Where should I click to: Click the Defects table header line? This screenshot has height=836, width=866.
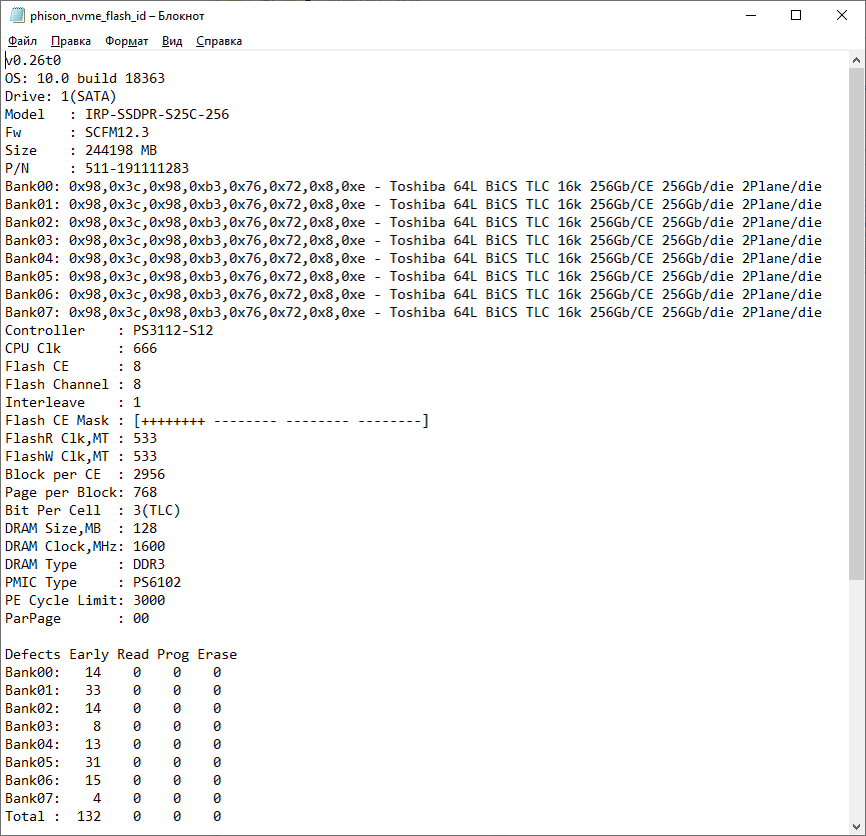click(121, 654)
